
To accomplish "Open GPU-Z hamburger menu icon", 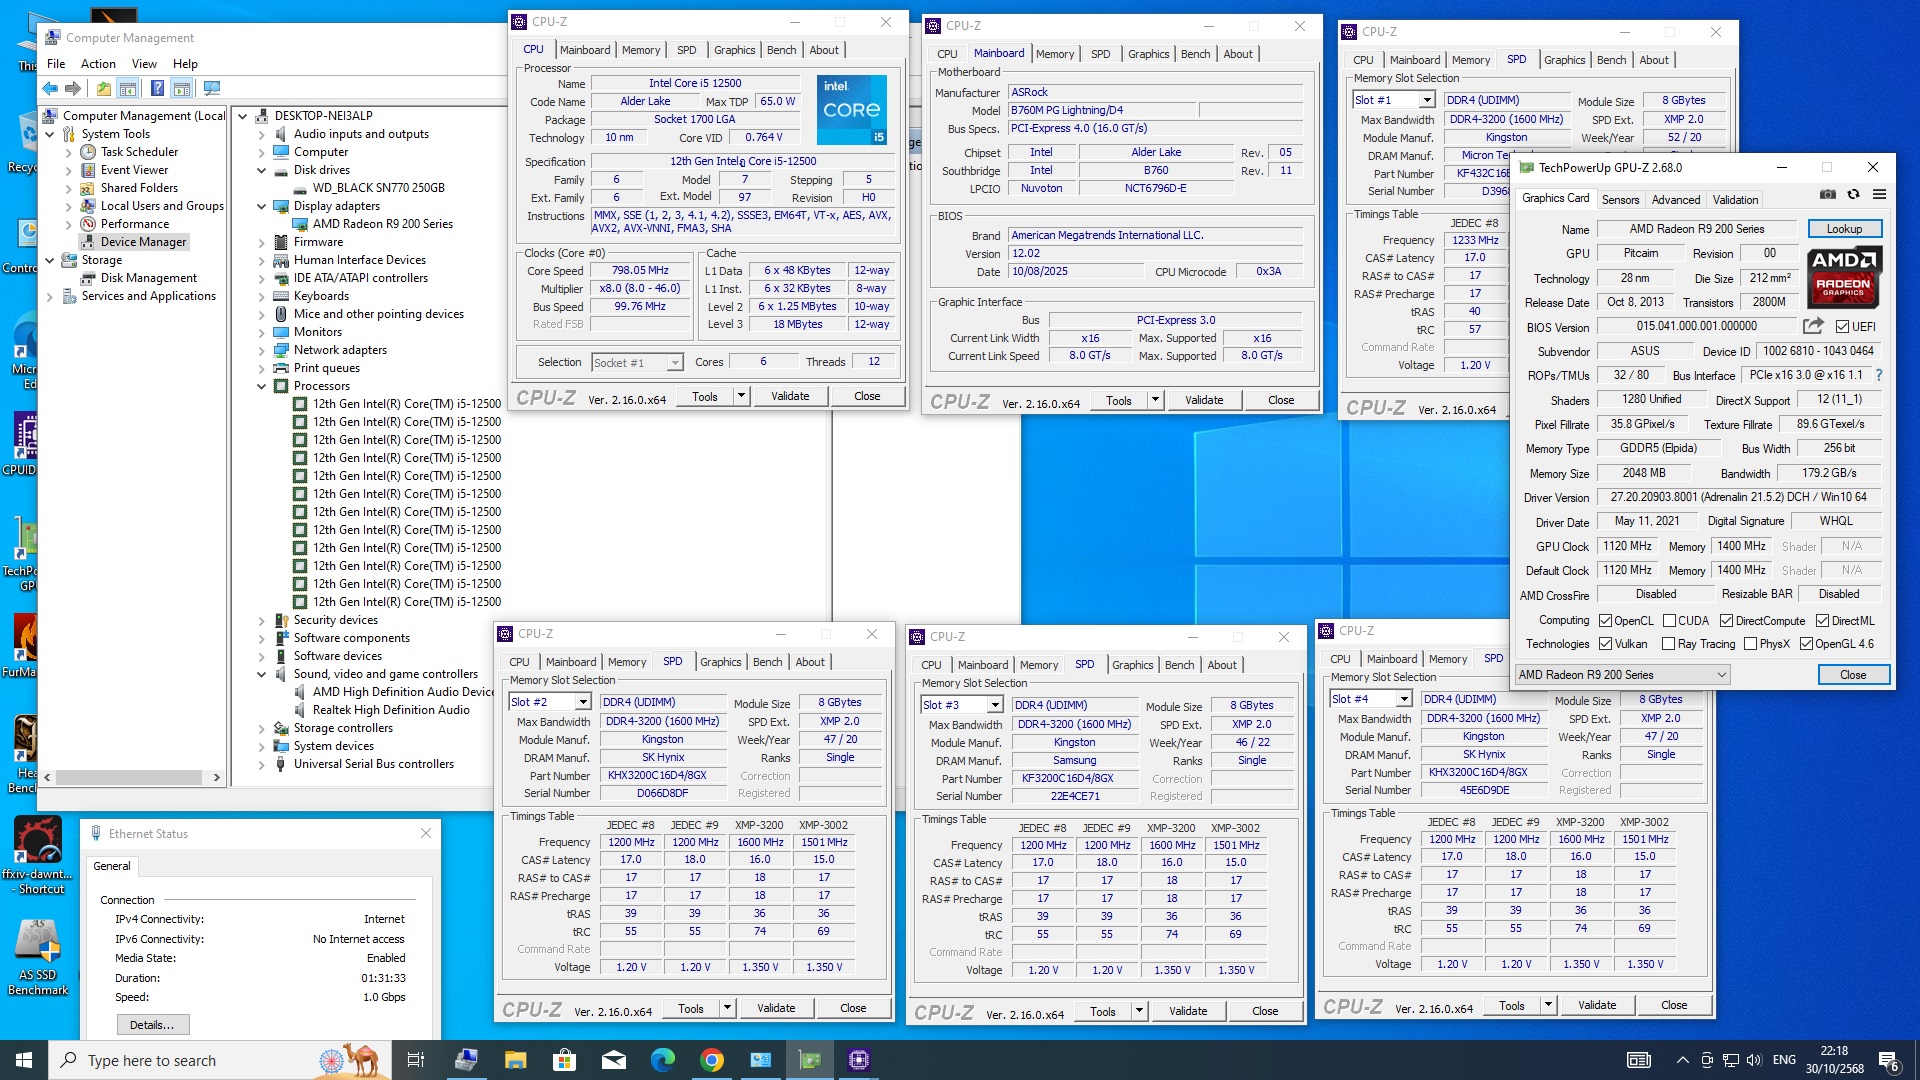I will coord(1879,194).
